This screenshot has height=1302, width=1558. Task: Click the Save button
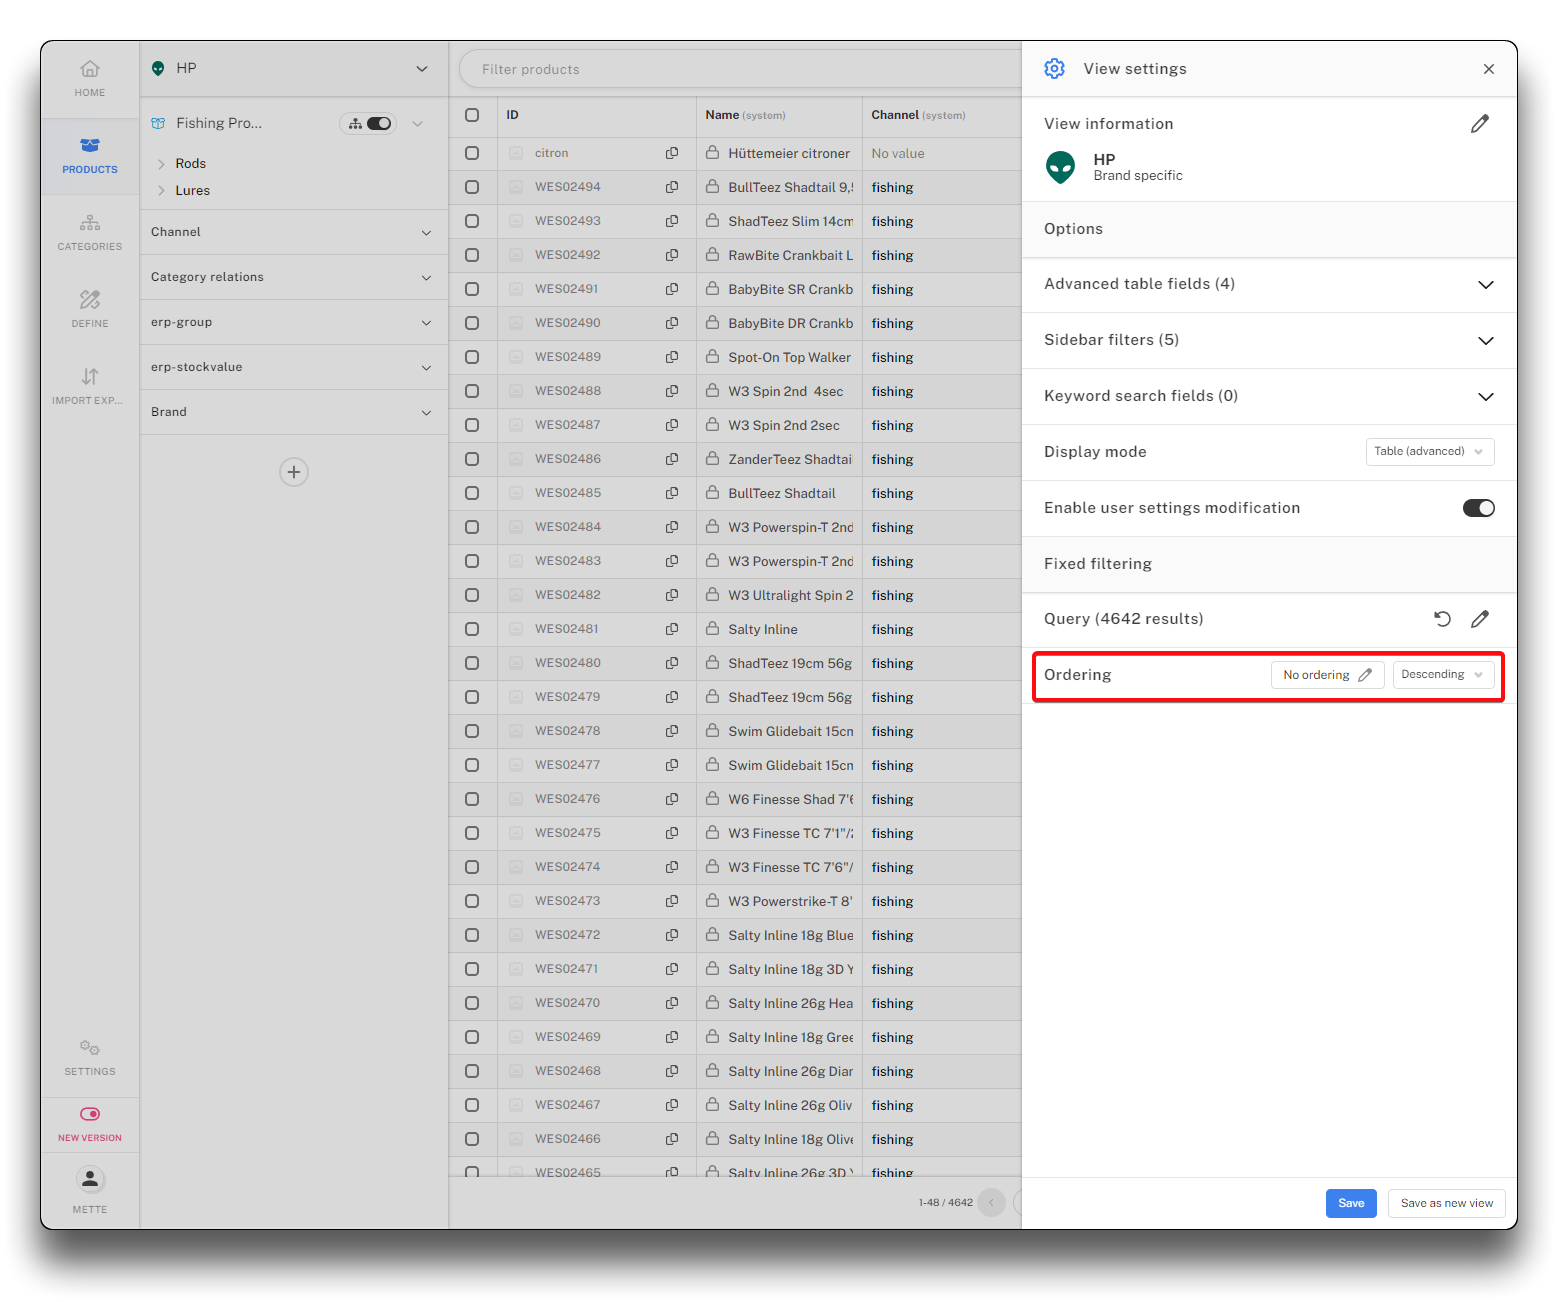tap(1350, 1203)
